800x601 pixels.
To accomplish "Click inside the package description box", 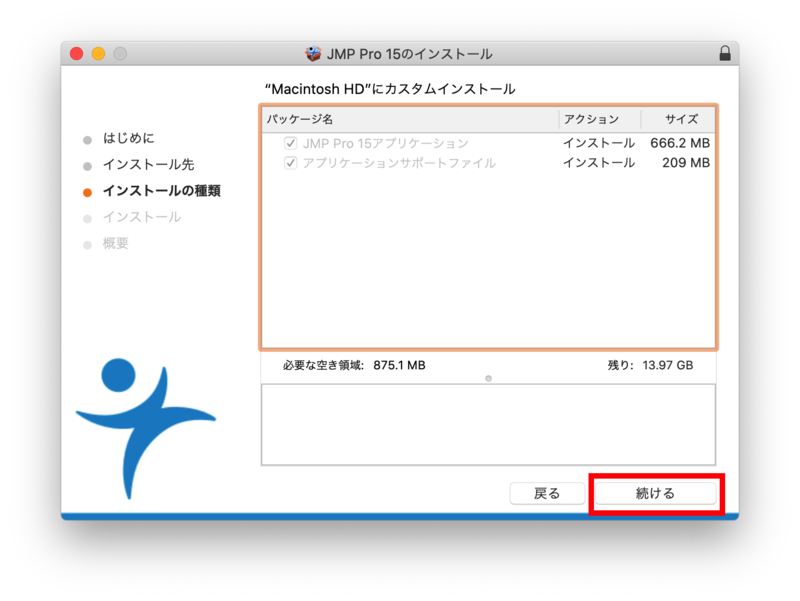I will point(488,425).
